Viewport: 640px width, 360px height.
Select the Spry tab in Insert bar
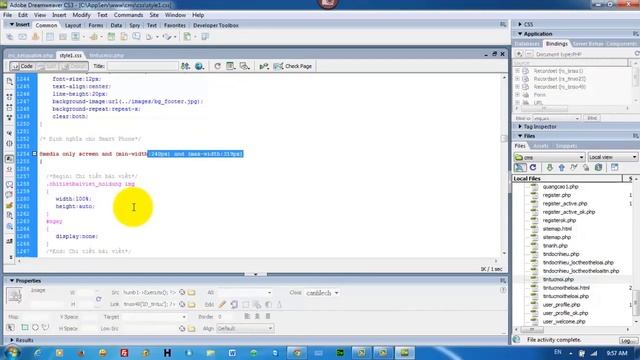click(x=134, y=25)
